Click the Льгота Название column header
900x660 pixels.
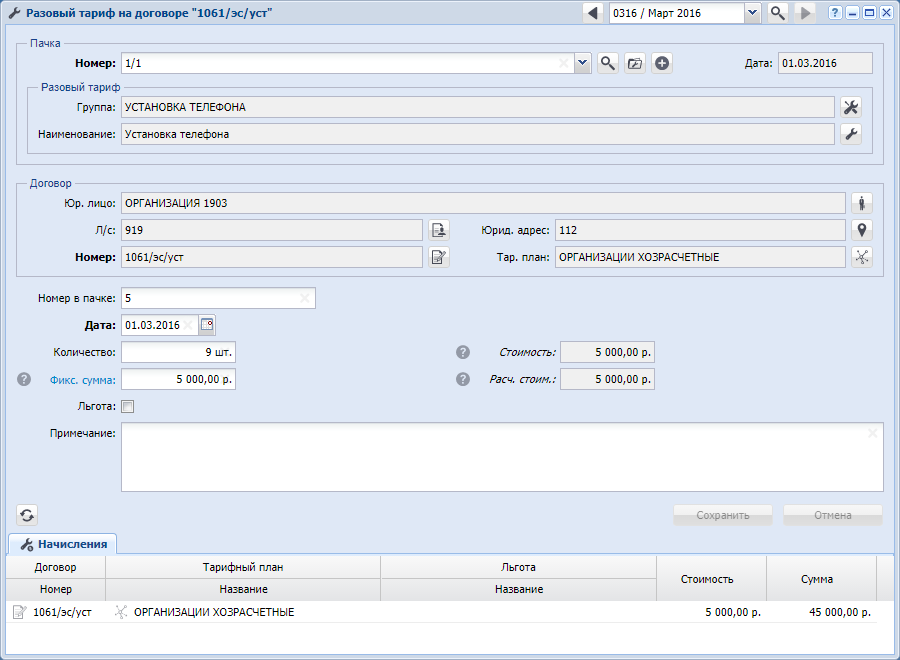coord(518,589)
